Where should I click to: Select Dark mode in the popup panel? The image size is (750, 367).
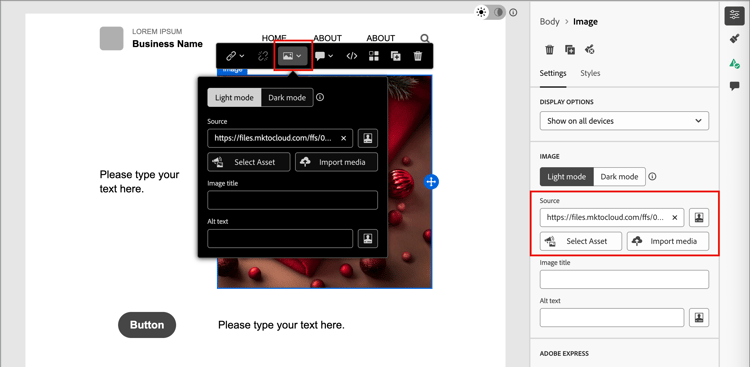tap(287, 98)
